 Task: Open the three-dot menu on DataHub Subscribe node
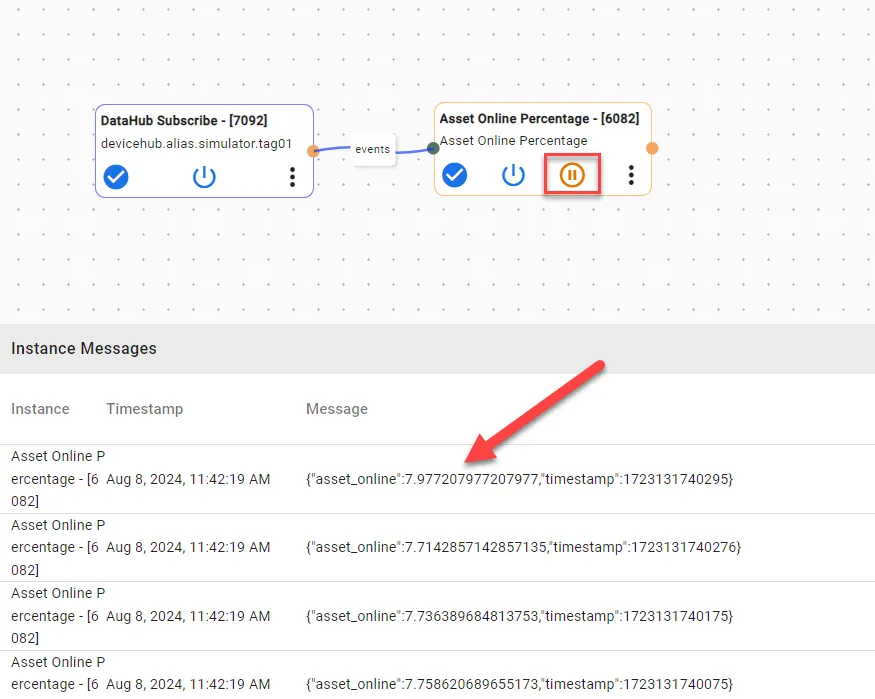click(292, 177)
